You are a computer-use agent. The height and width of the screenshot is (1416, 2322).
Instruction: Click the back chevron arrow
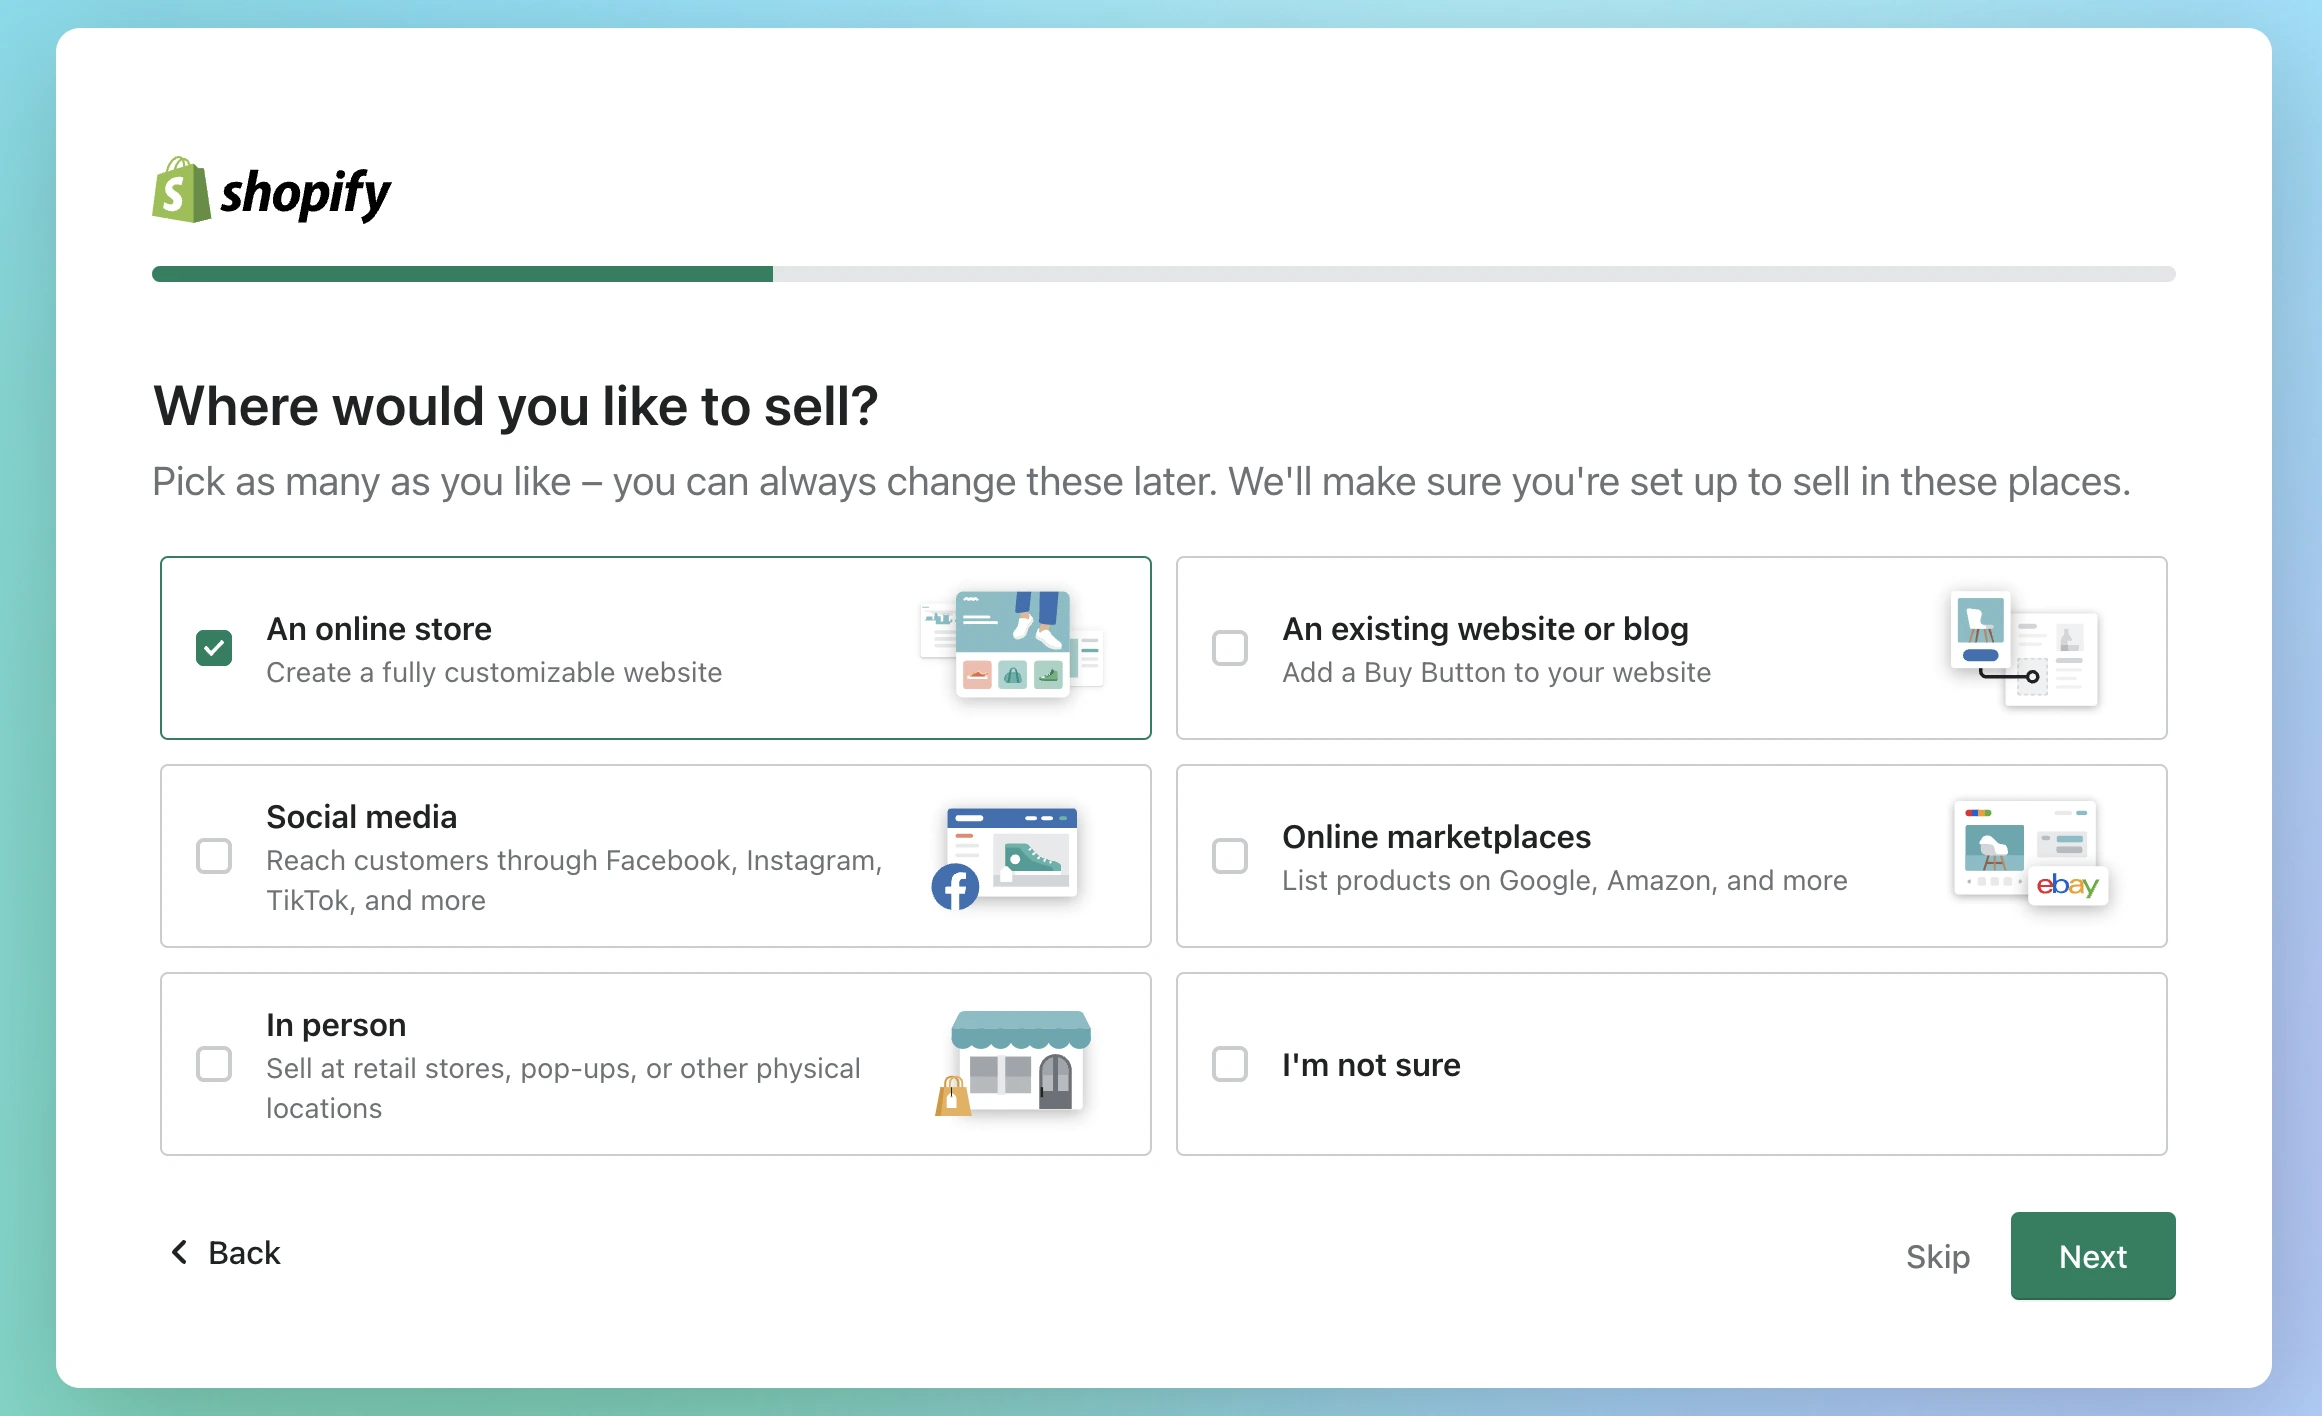coord(180,1252)
